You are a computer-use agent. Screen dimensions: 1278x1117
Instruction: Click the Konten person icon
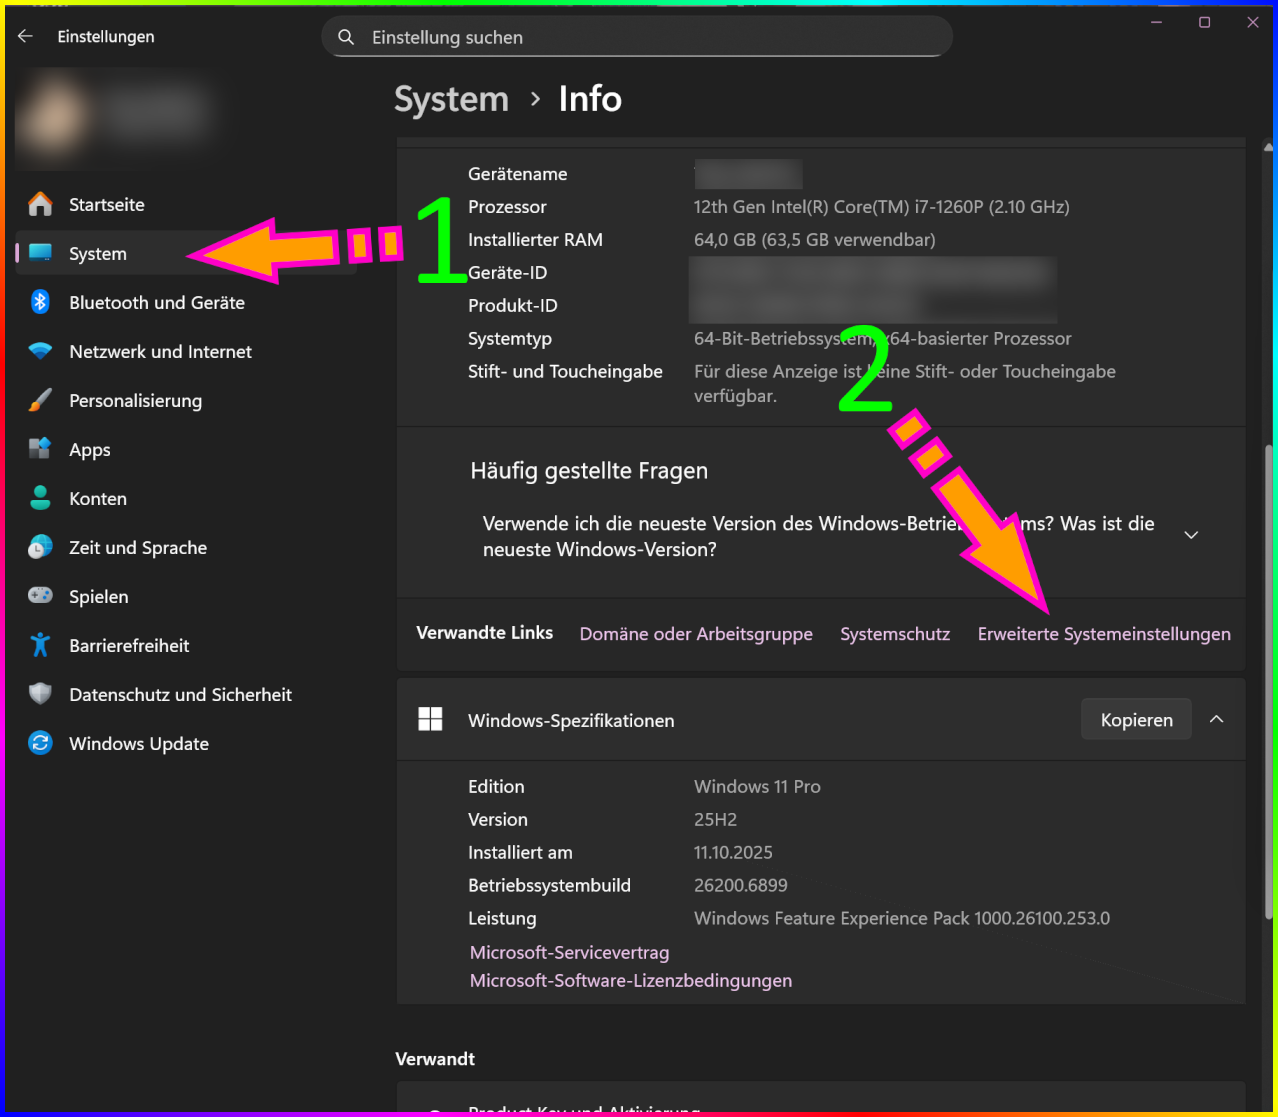click(x=40, y=498)
